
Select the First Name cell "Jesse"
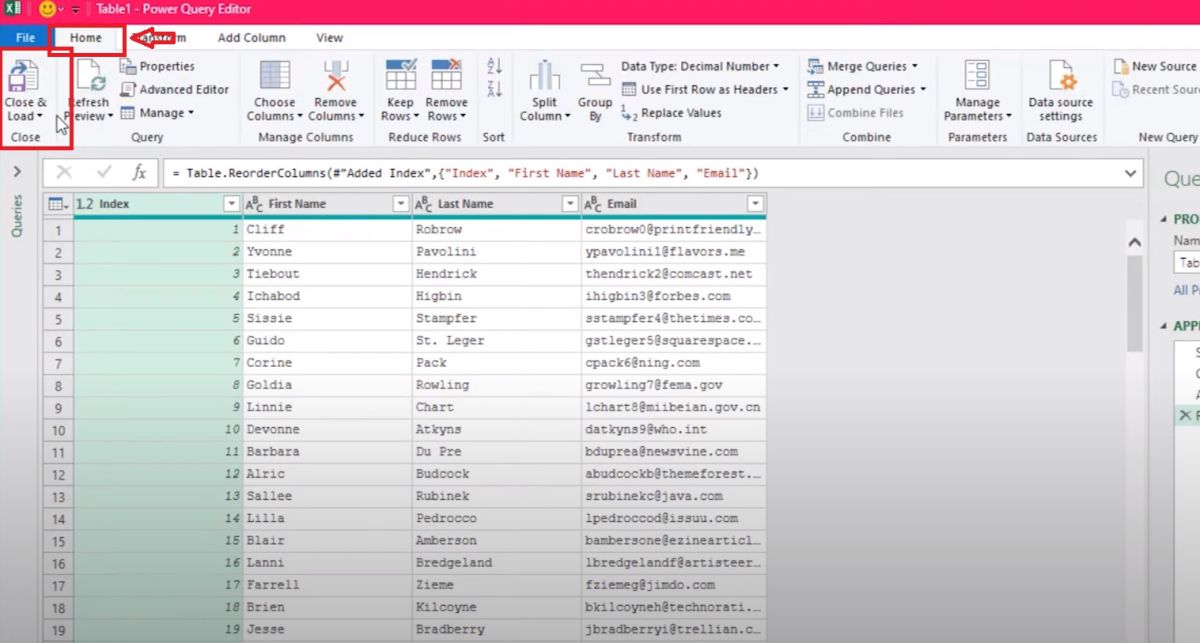(327, 630)
